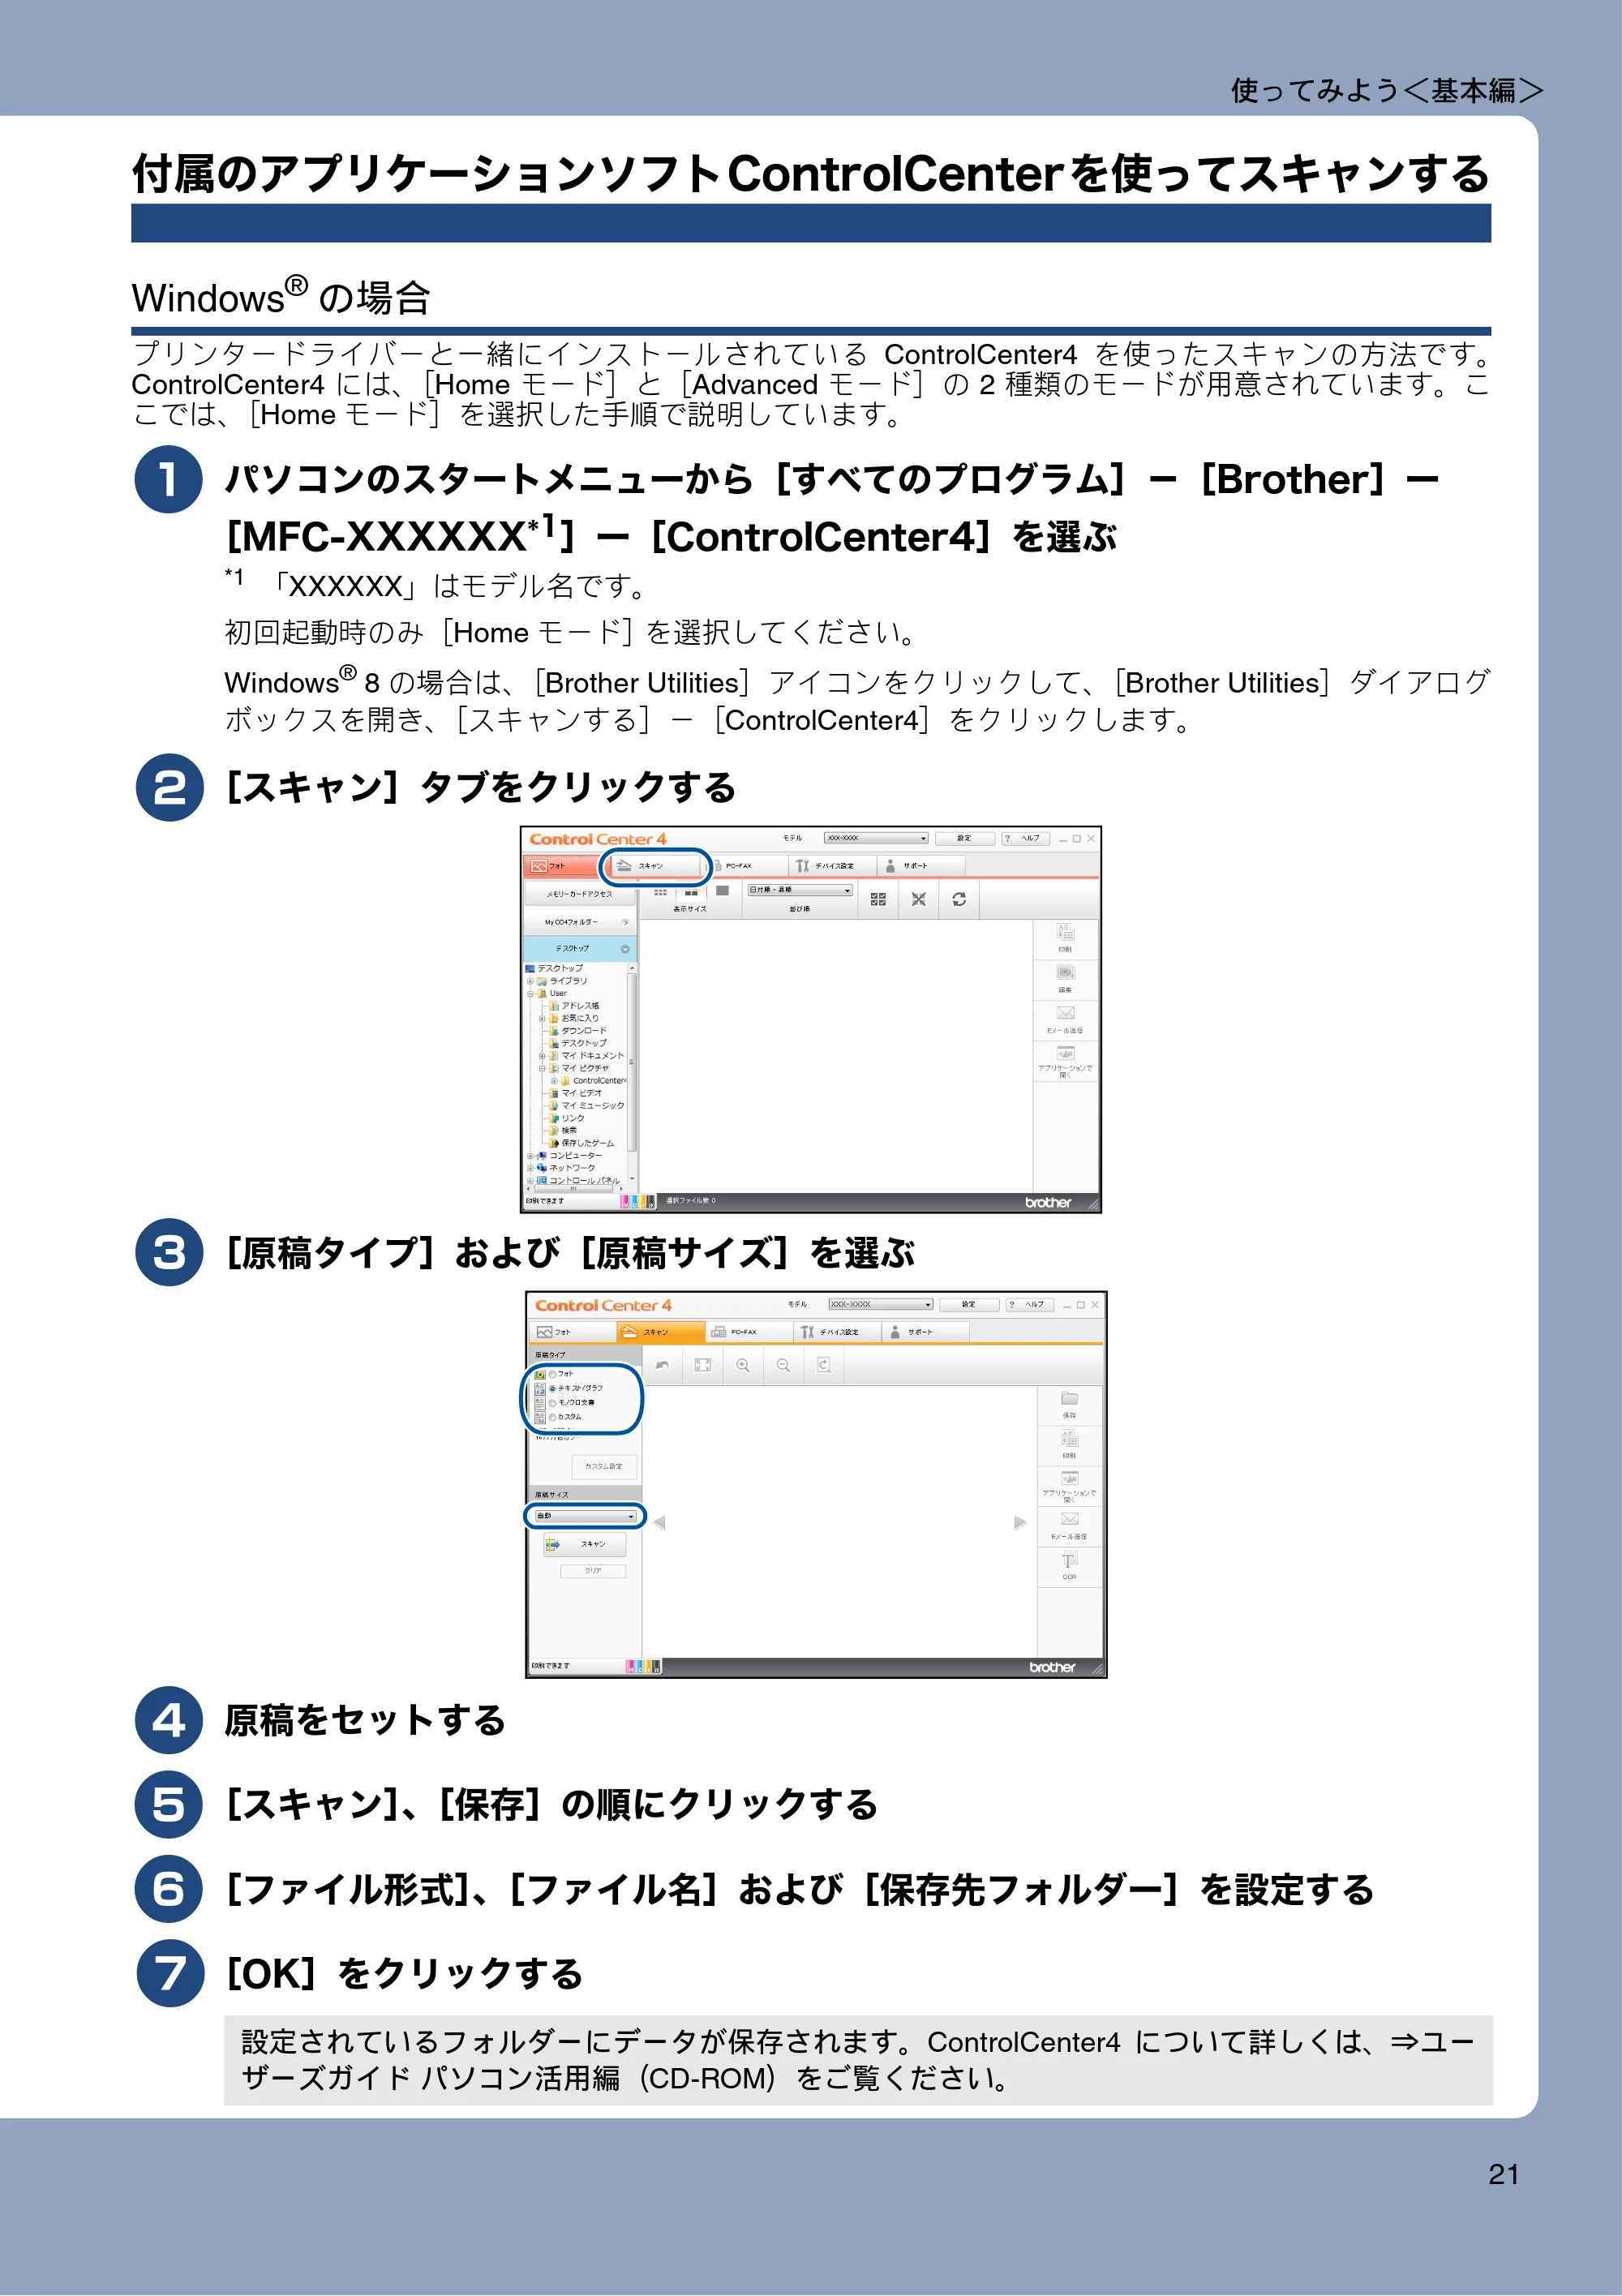Collapse the デスクトップ panel chevron
This screenshot has height=2296, width=1622.
click(625, 948)
